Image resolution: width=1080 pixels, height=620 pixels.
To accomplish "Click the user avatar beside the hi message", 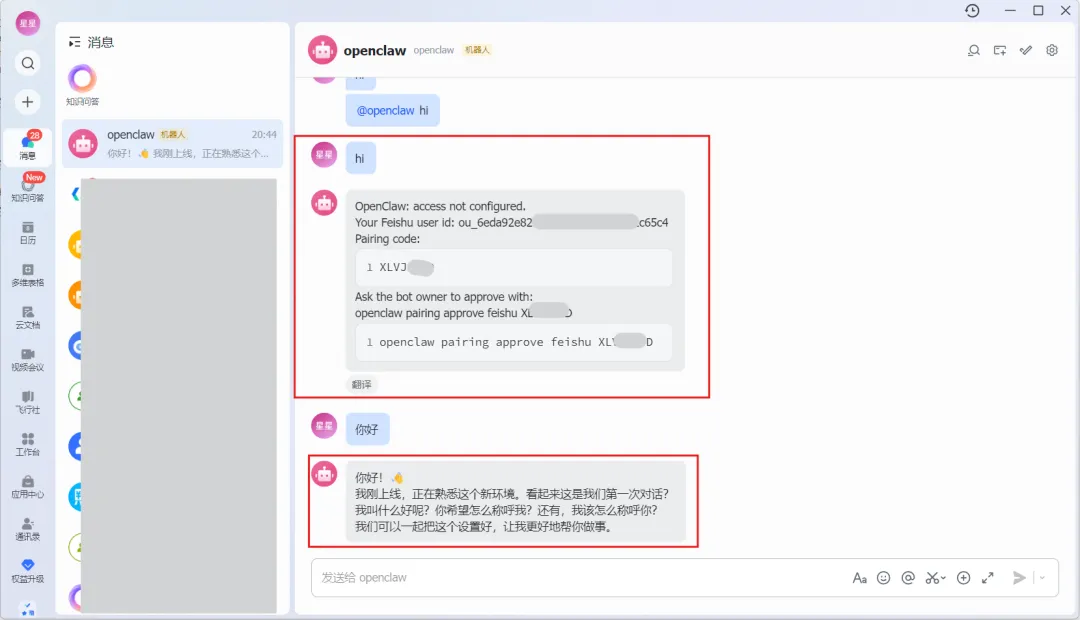I will [x=324, y=155].
